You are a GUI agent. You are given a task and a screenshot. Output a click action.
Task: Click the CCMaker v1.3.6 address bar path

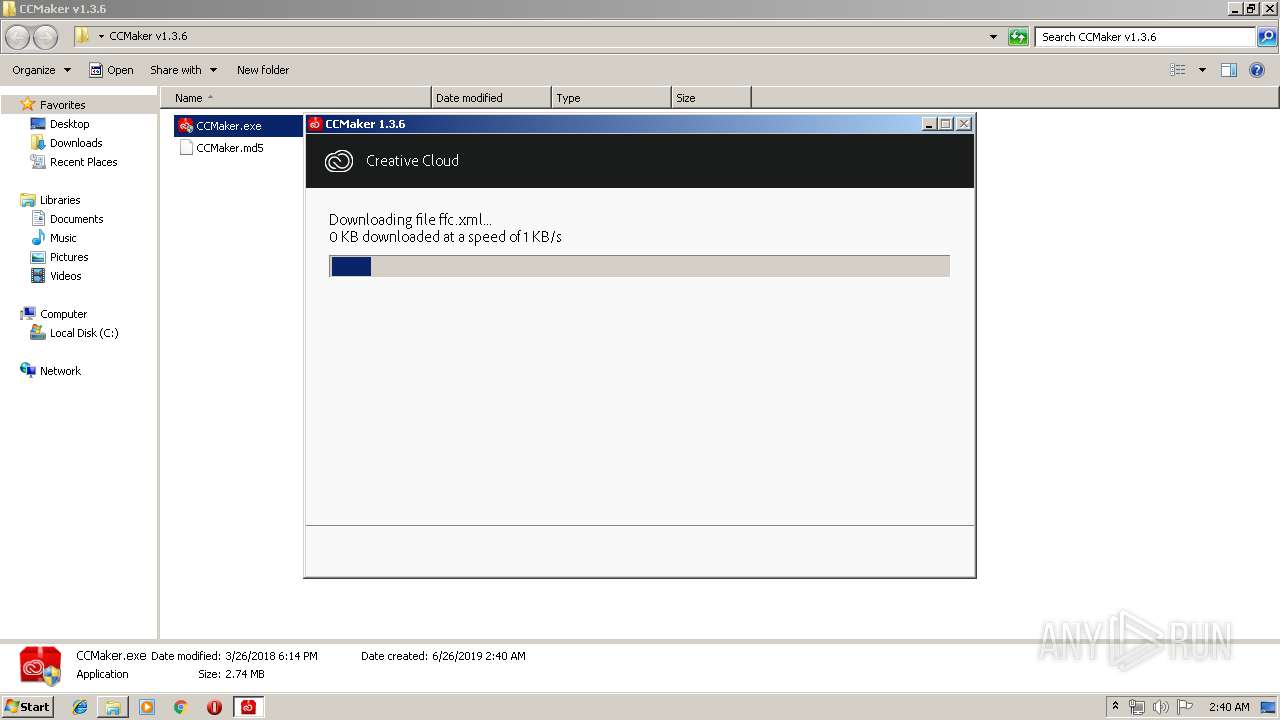coord(148,37)
